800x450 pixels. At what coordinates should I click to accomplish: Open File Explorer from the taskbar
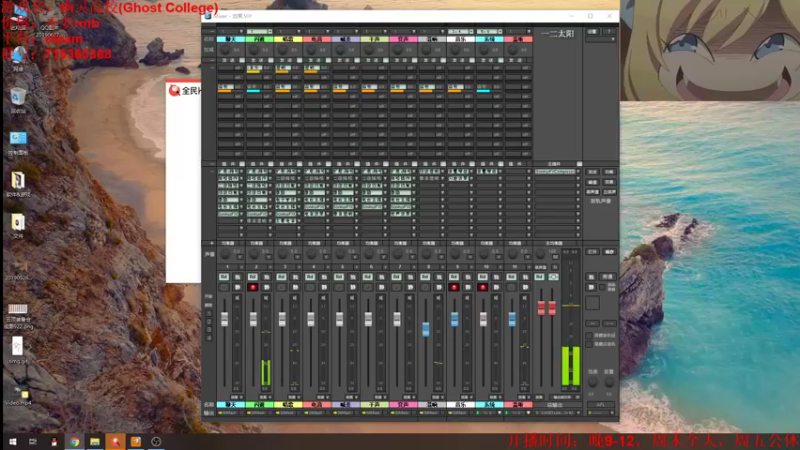pos(95,441)
